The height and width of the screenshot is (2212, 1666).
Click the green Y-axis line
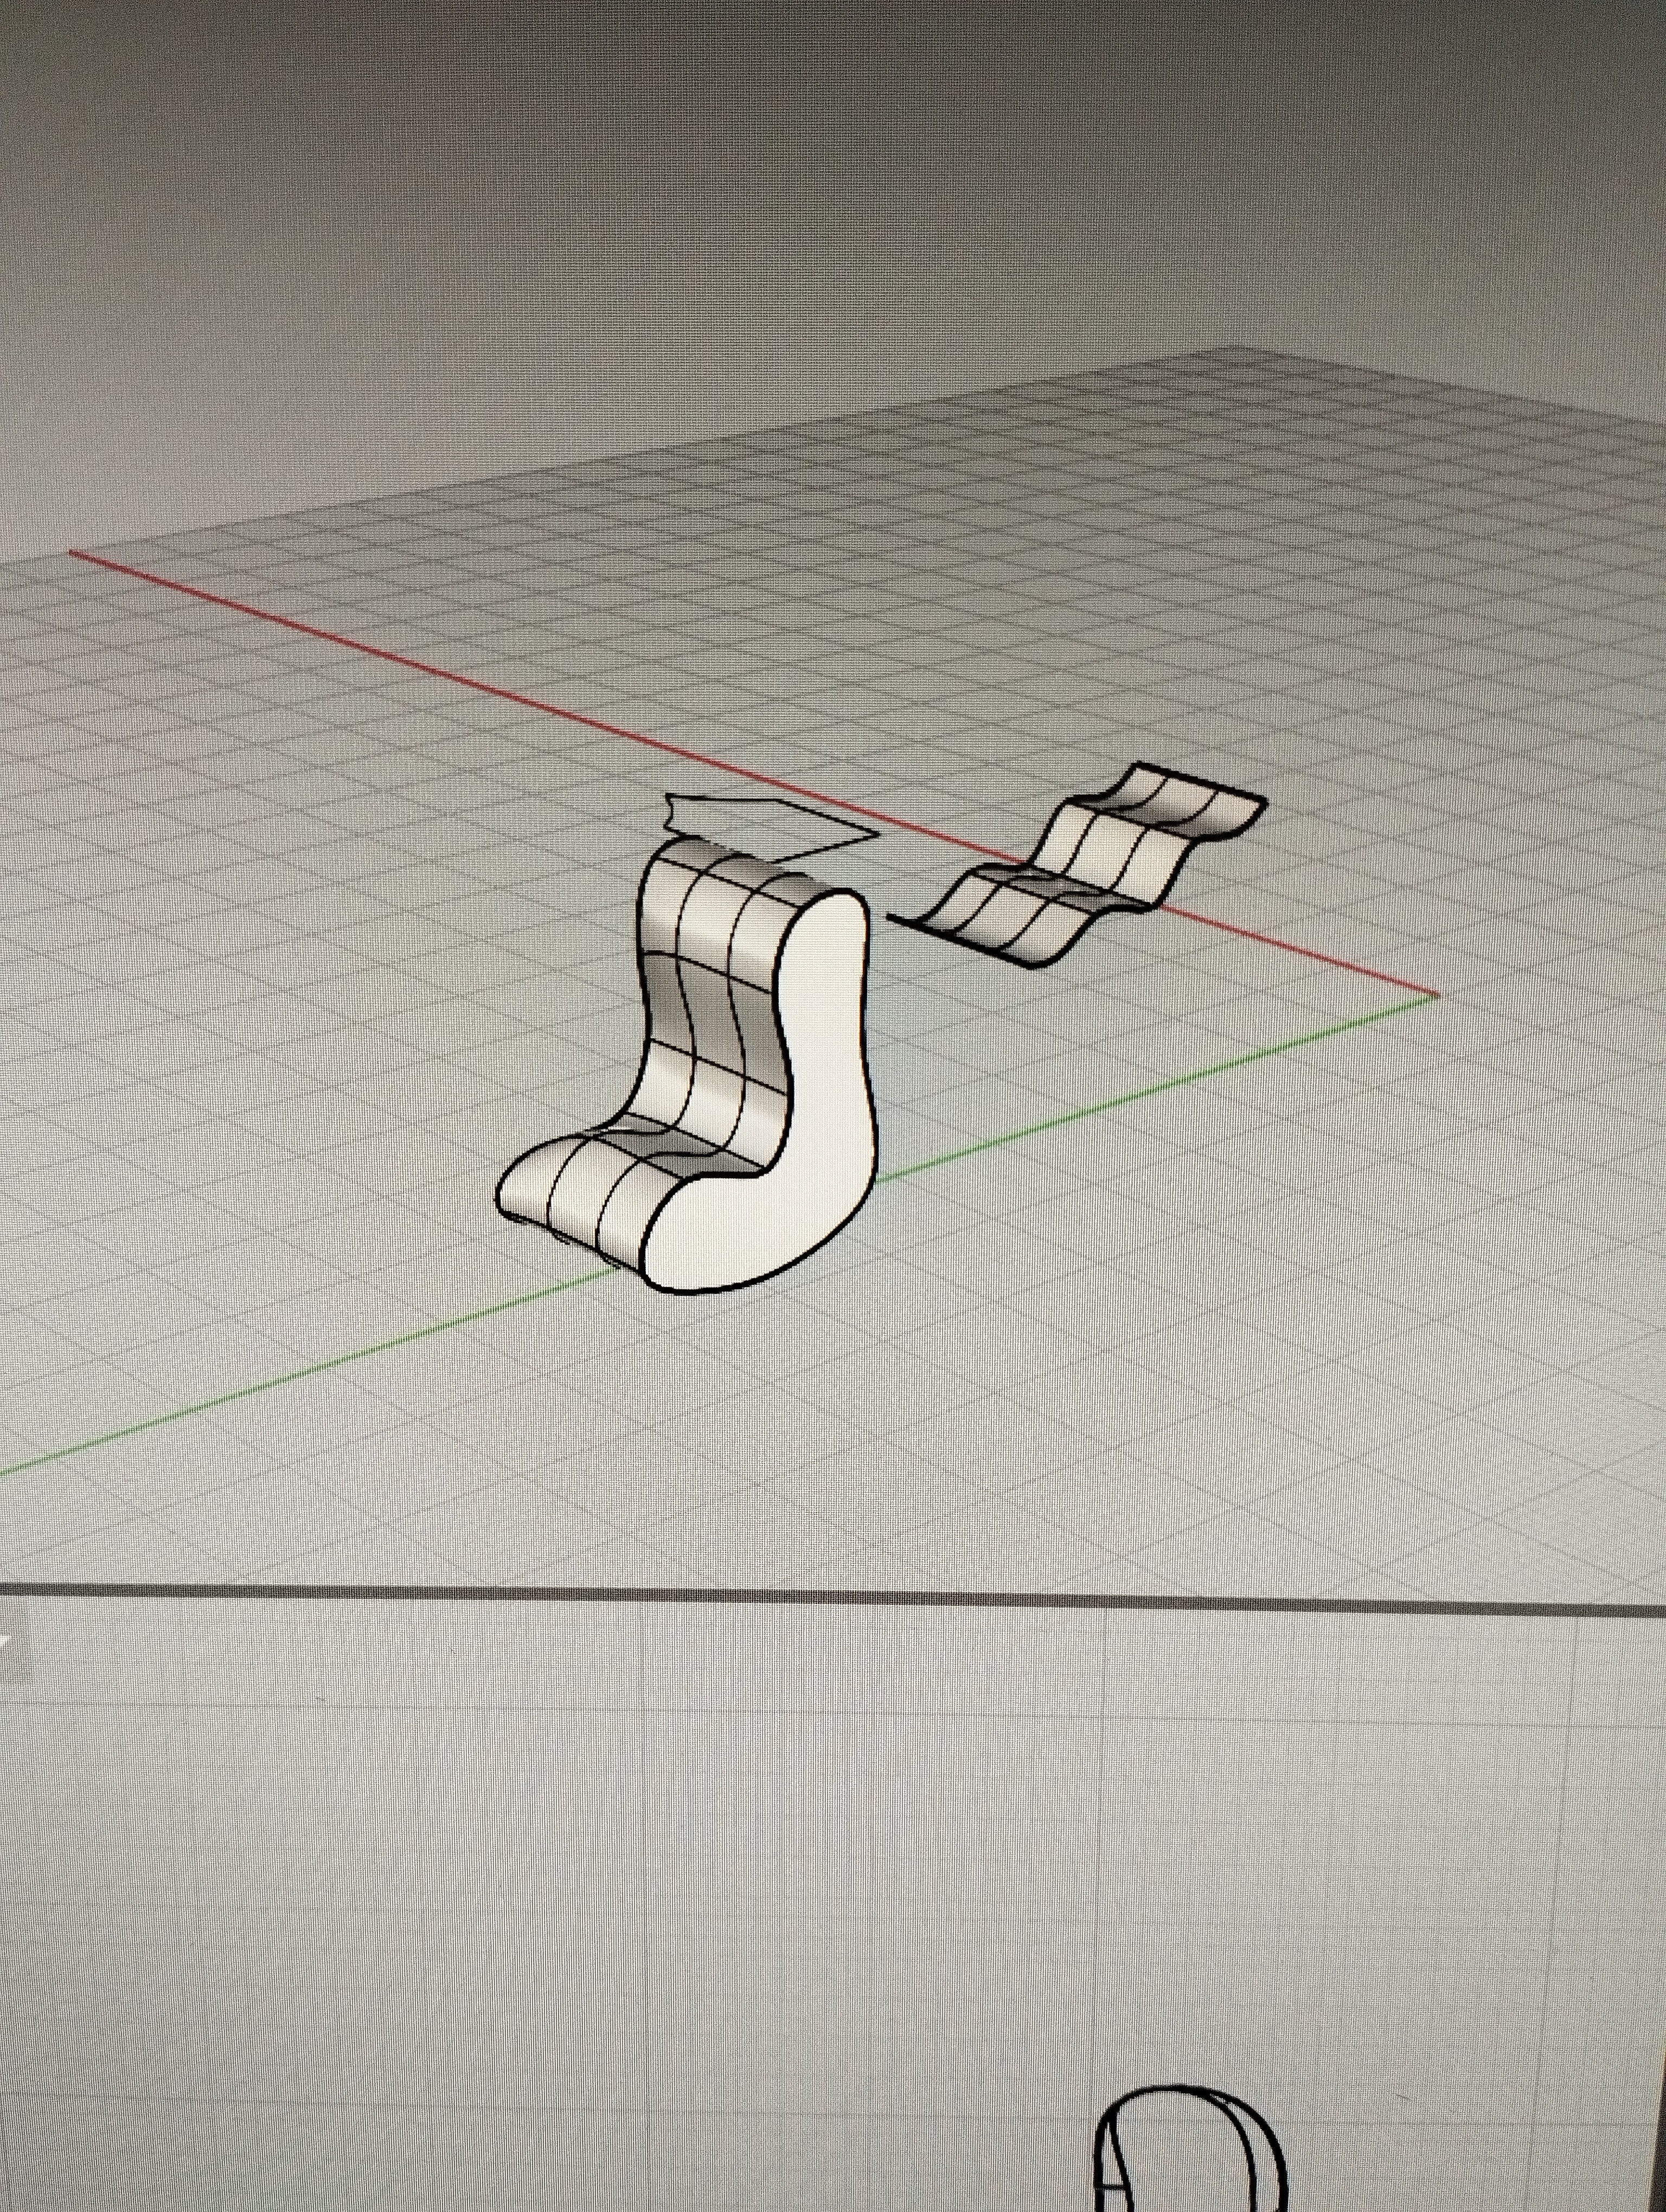pyautogui.click(x=300, y=1375)
